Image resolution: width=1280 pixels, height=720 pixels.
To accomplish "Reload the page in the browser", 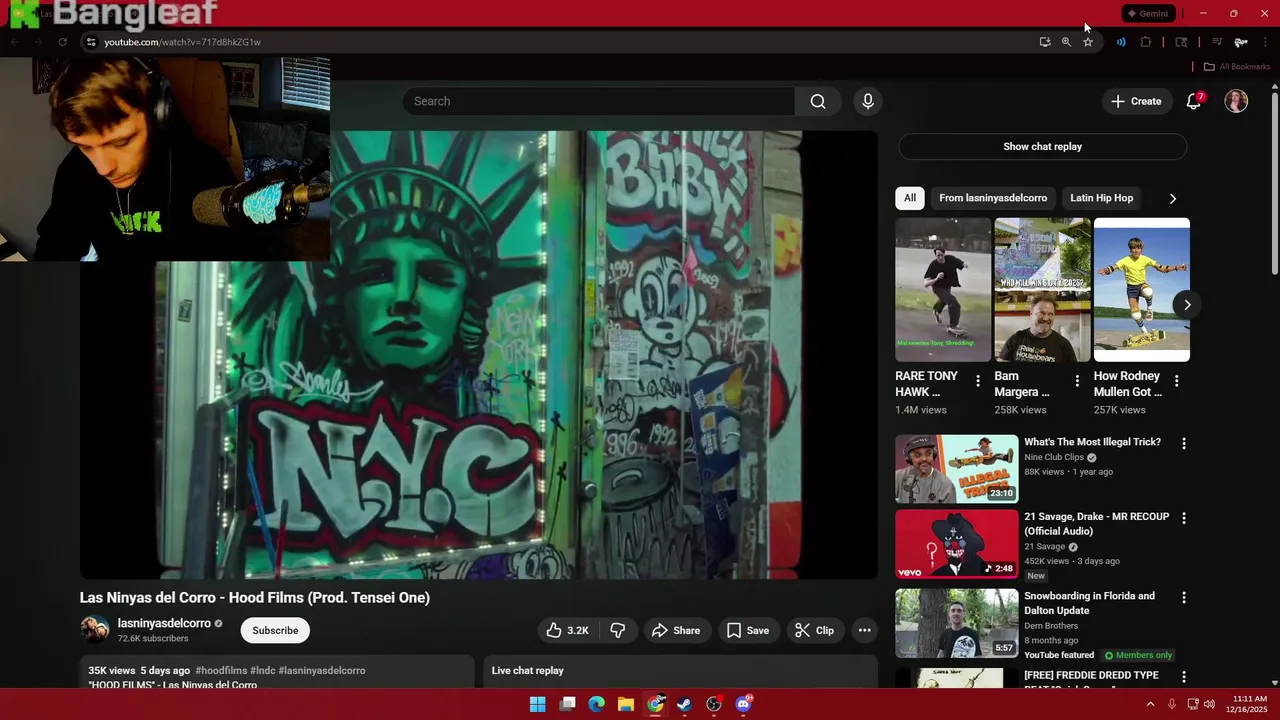I will point(62,42).
